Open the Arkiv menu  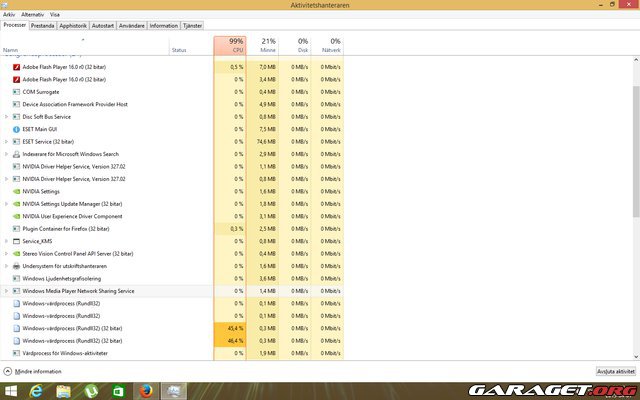(x=9, y=16)
